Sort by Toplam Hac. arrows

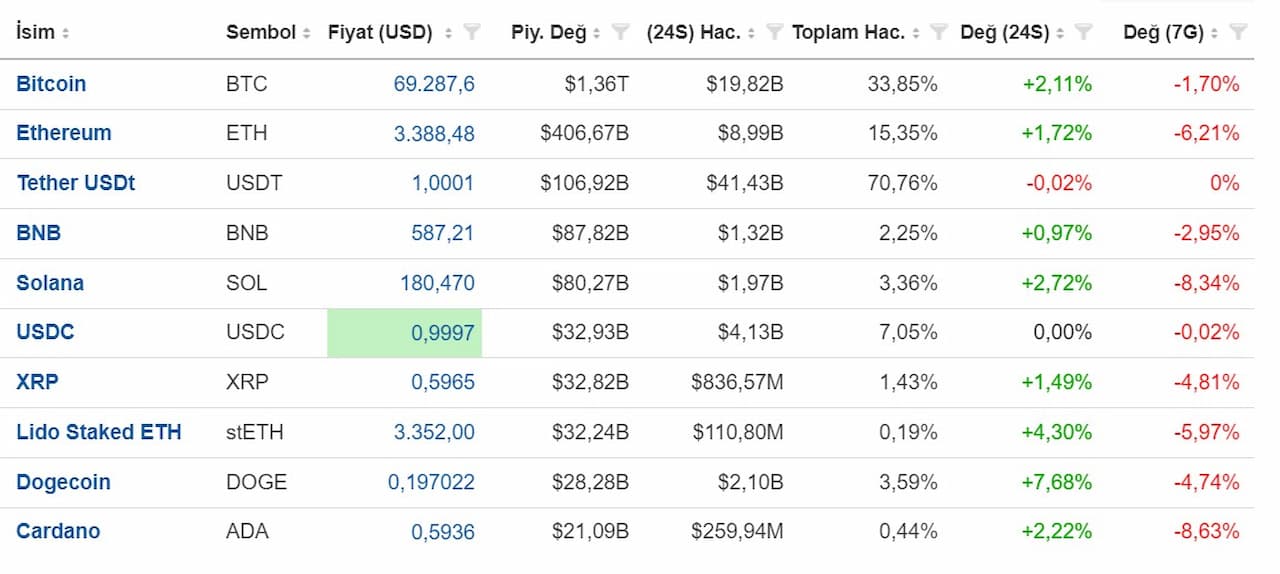click(x=915, y=33)
